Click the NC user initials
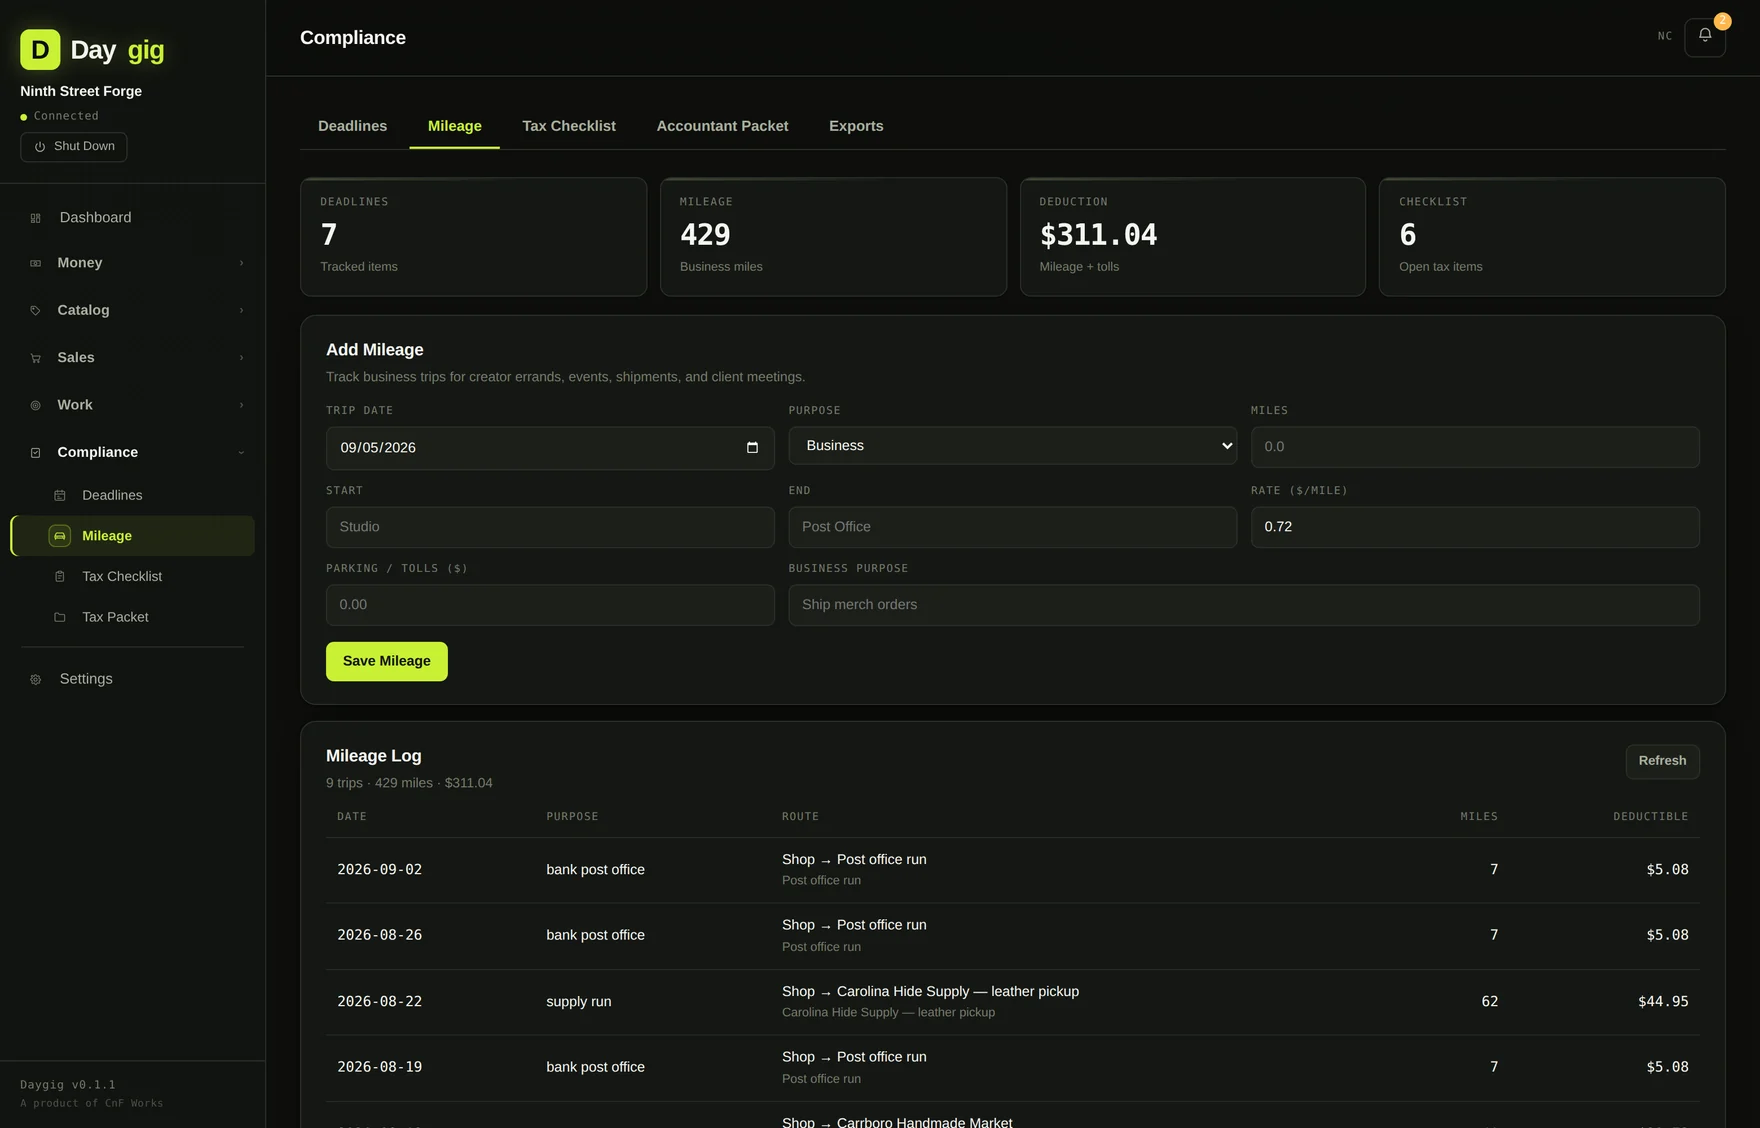This screenshot has height=1128, width=1760. (1665, 36)
